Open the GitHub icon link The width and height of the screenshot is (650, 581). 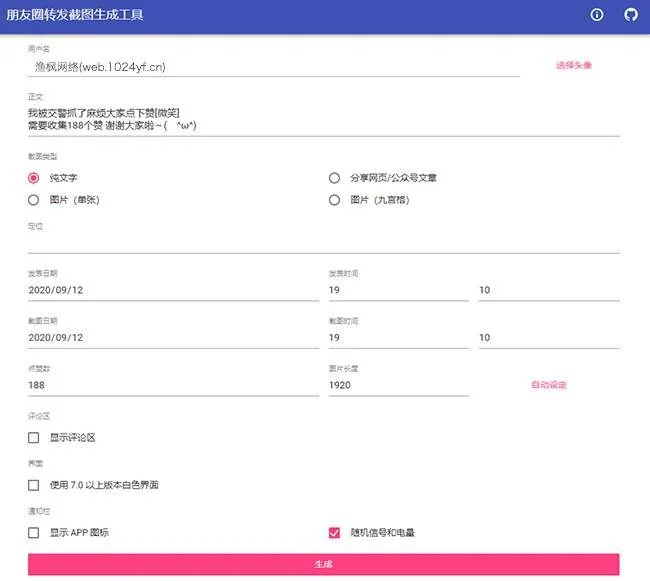(630, 15)
